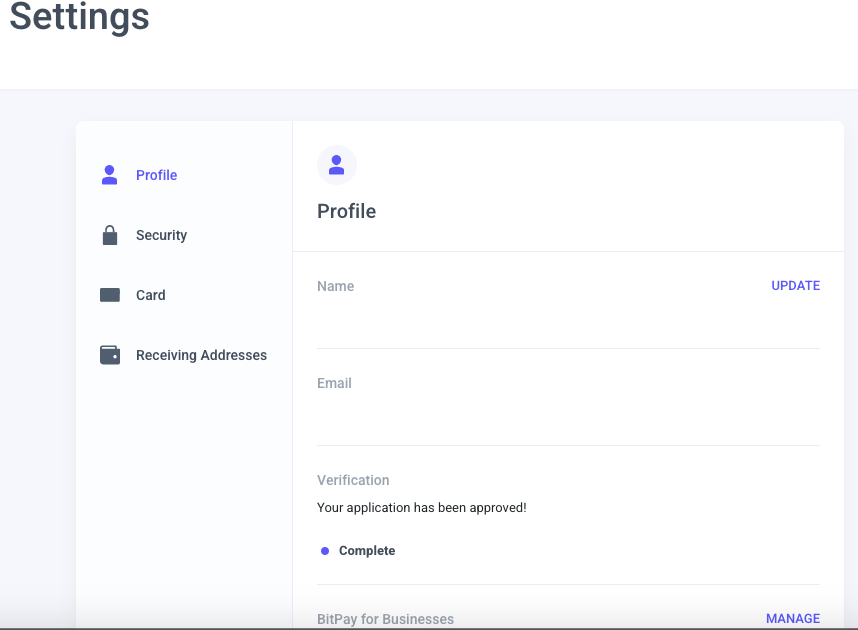The image size is (858, 630).
Task: Select the Settings page heading
Action: pyautogui.click(x=79, y=17)
